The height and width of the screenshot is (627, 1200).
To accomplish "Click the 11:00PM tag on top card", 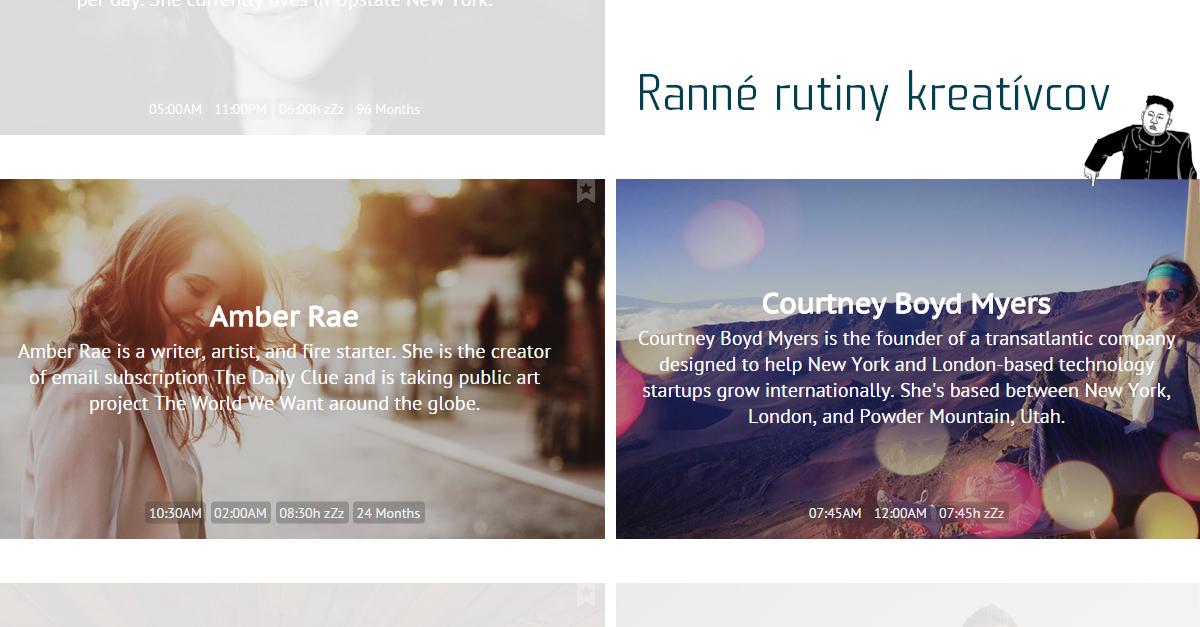I will [x=240, y=109].
